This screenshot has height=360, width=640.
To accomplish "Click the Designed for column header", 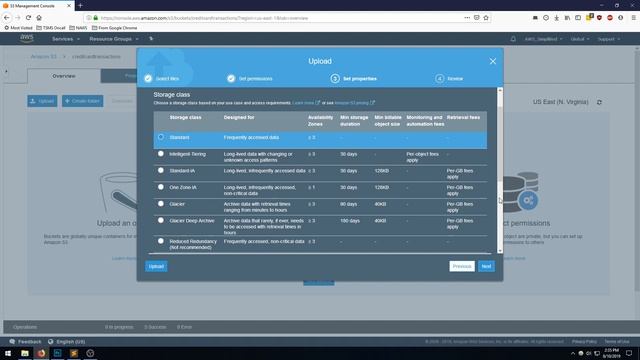I will 239,118.
